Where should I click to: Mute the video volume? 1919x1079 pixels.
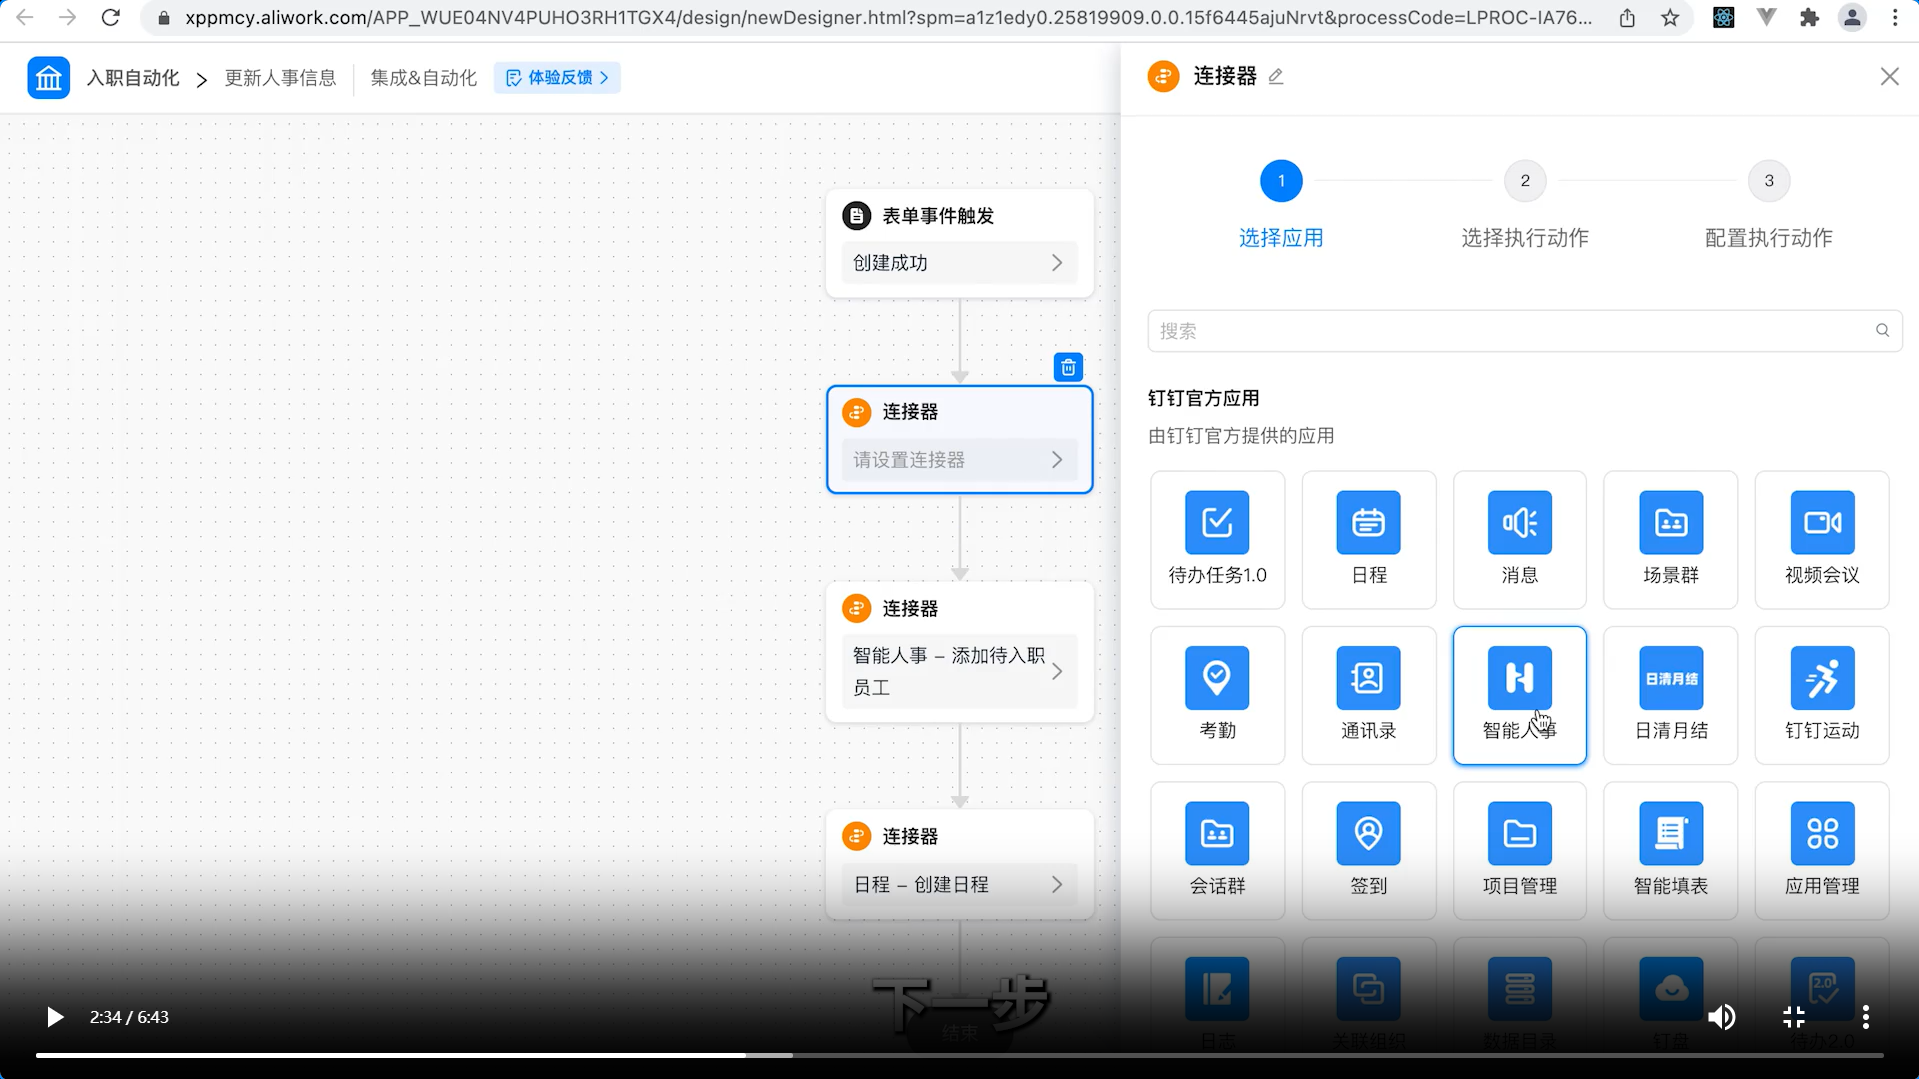(x=1721, y=1017)
